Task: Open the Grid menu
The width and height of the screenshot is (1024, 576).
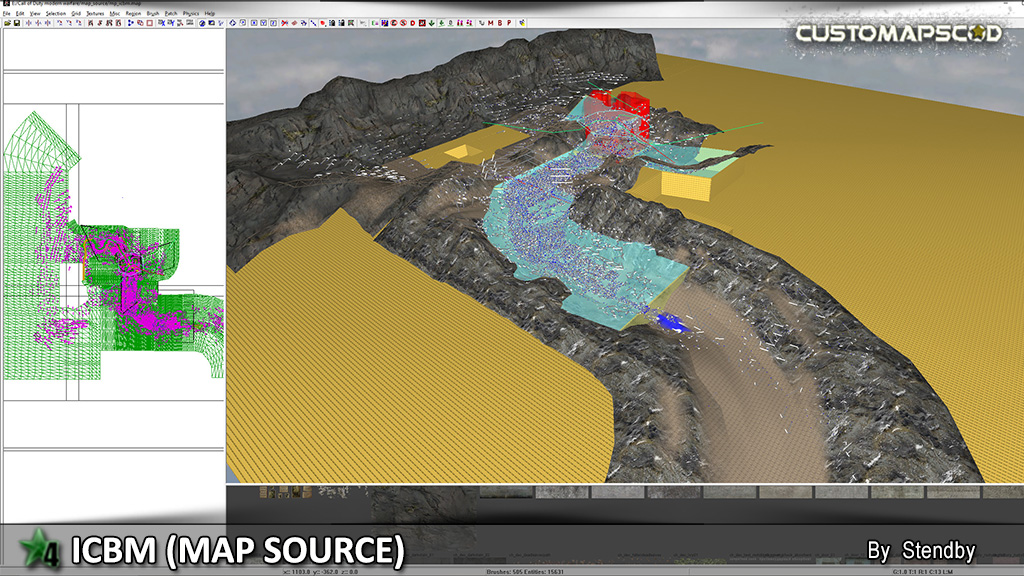Action: (x=76, y=13)
